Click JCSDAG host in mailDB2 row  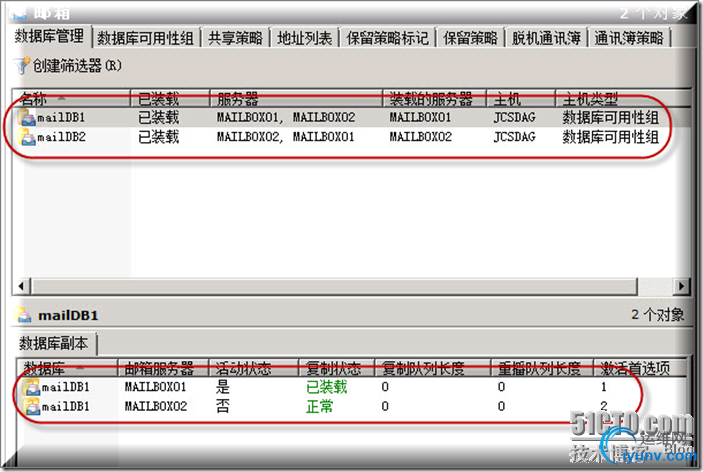tap(515, 137)
